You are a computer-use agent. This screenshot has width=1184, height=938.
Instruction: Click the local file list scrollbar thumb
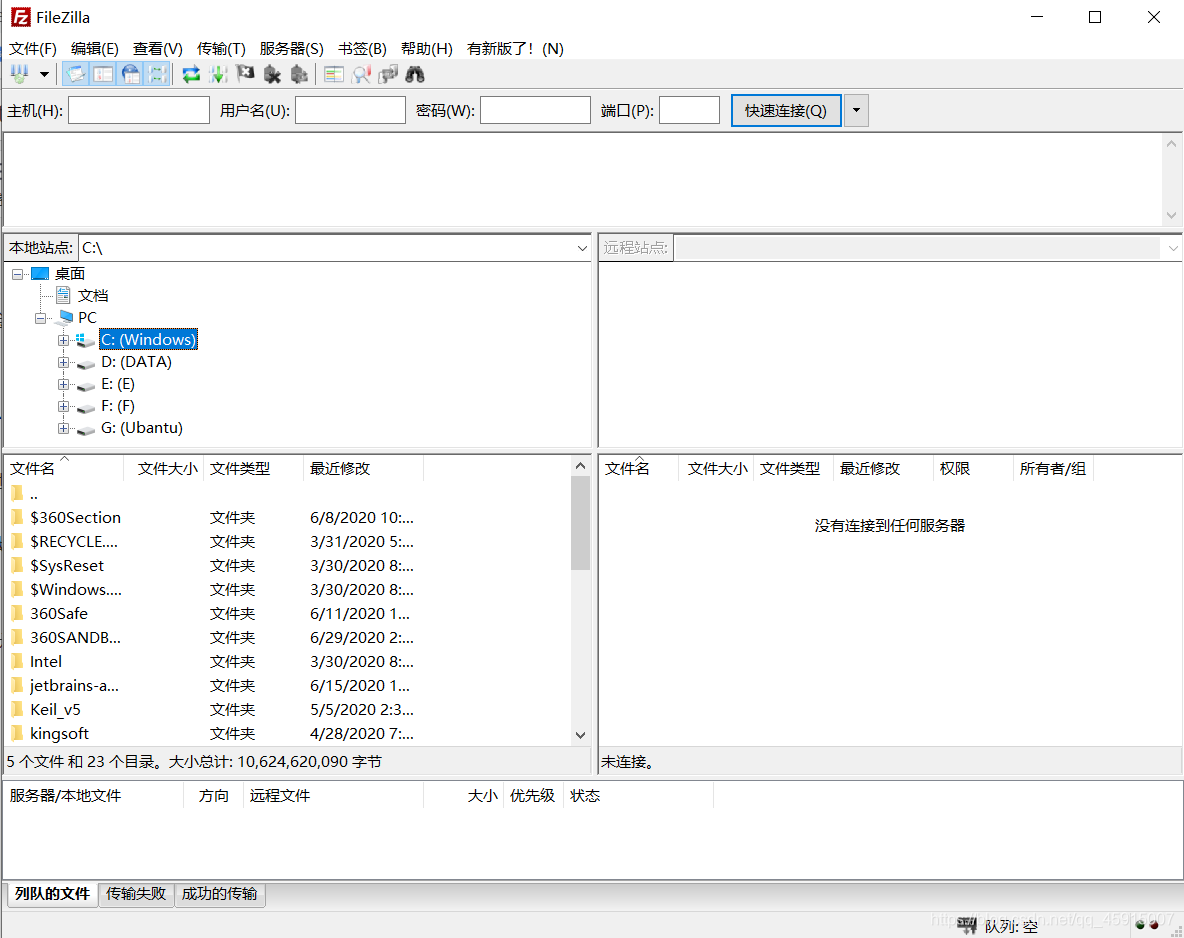pos(580,523)
